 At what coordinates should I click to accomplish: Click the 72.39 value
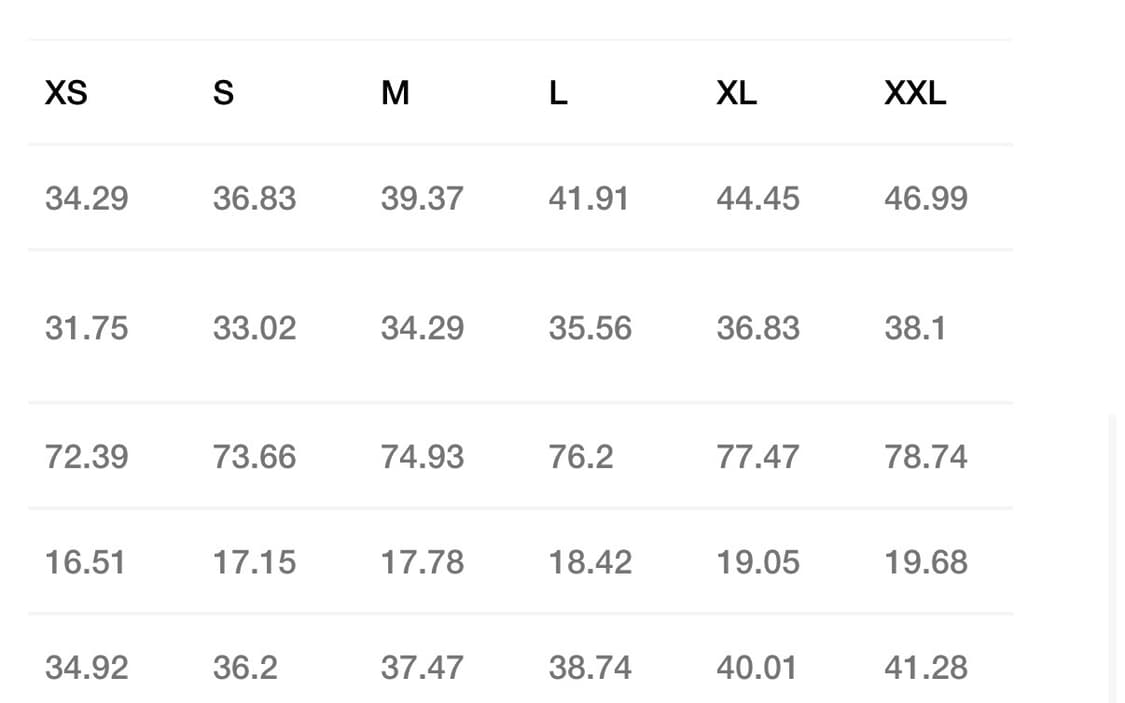tap(86, 457)
